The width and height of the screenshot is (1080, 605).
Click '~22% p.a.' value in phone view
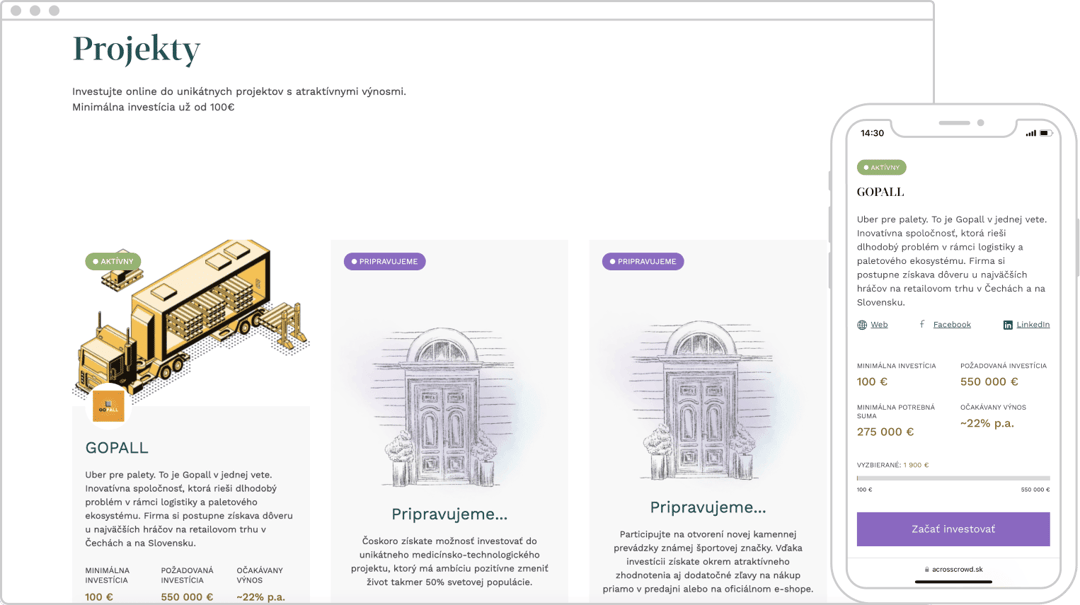pyautogui.click(x=987, y=423)
